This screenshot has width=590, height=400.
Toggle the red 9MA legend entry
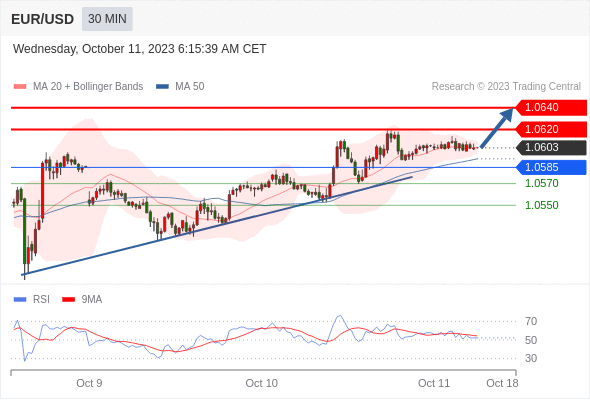click(x=82, y=300)
